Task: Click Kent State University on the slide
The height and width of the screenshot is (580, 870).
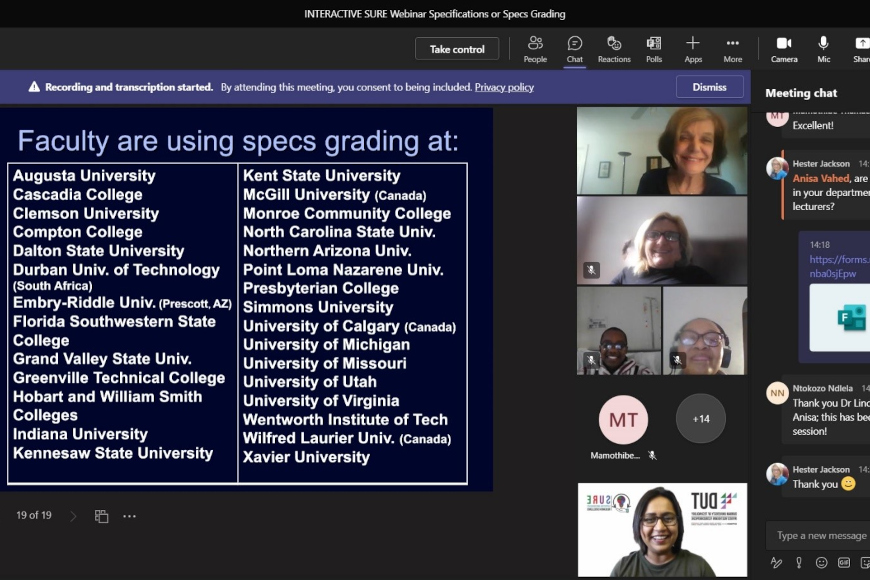Action: pyautogui.click(x=322, y=175)
